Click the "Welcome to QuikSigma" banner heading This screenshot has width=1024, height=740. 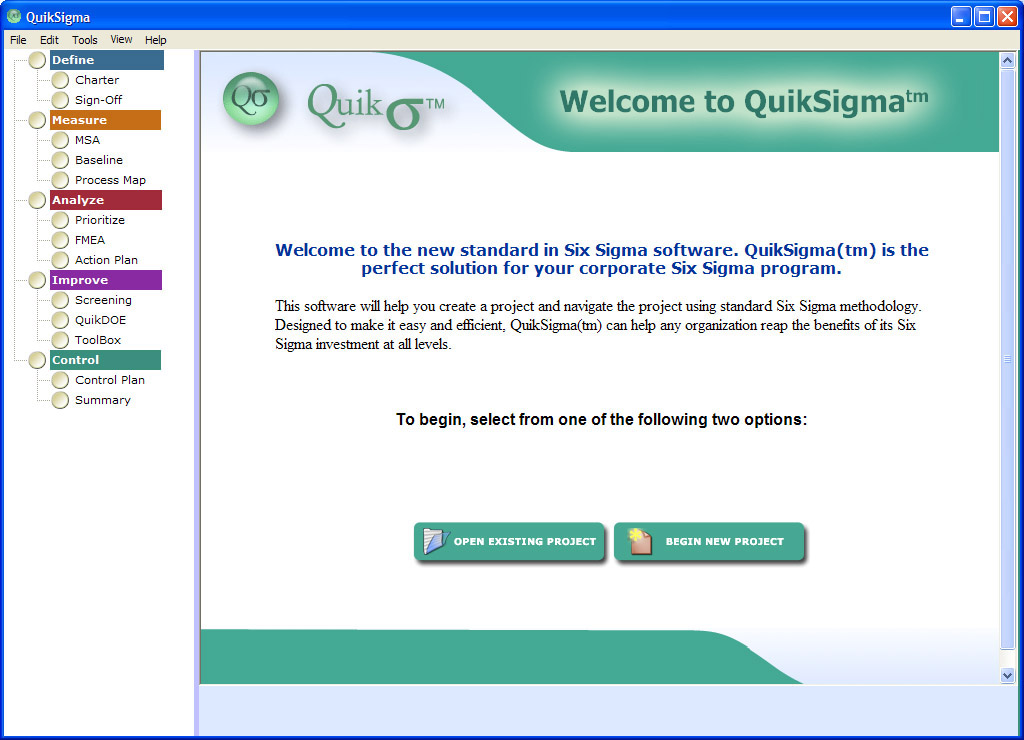click(744, 101)
